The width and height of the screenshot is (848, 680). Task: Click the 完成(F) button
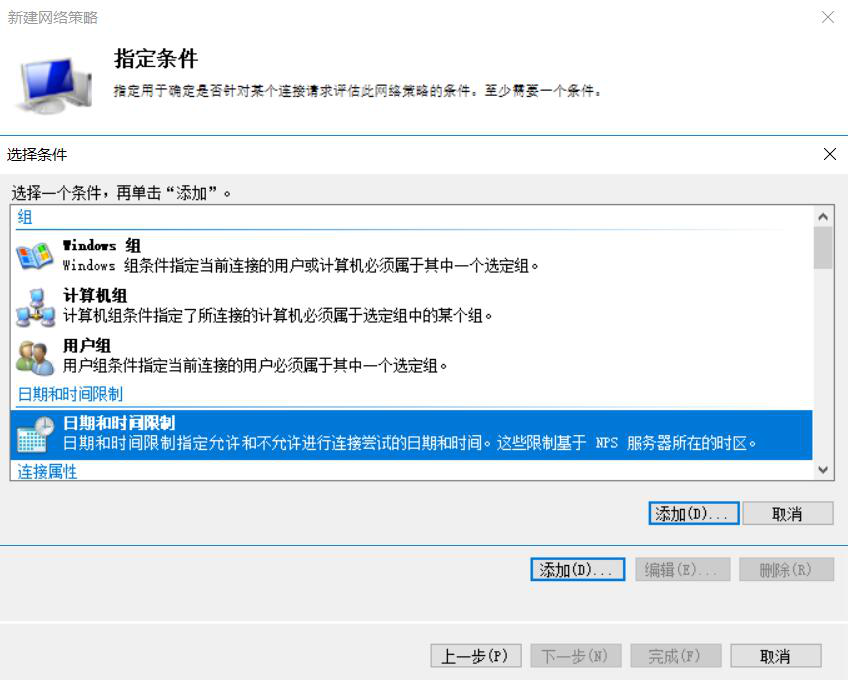pos(676,656)
